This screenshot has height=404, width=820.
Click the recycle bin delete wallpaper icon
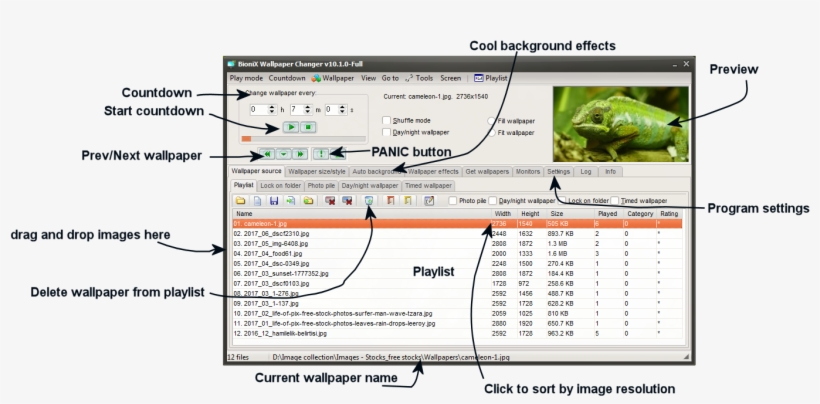369,201
